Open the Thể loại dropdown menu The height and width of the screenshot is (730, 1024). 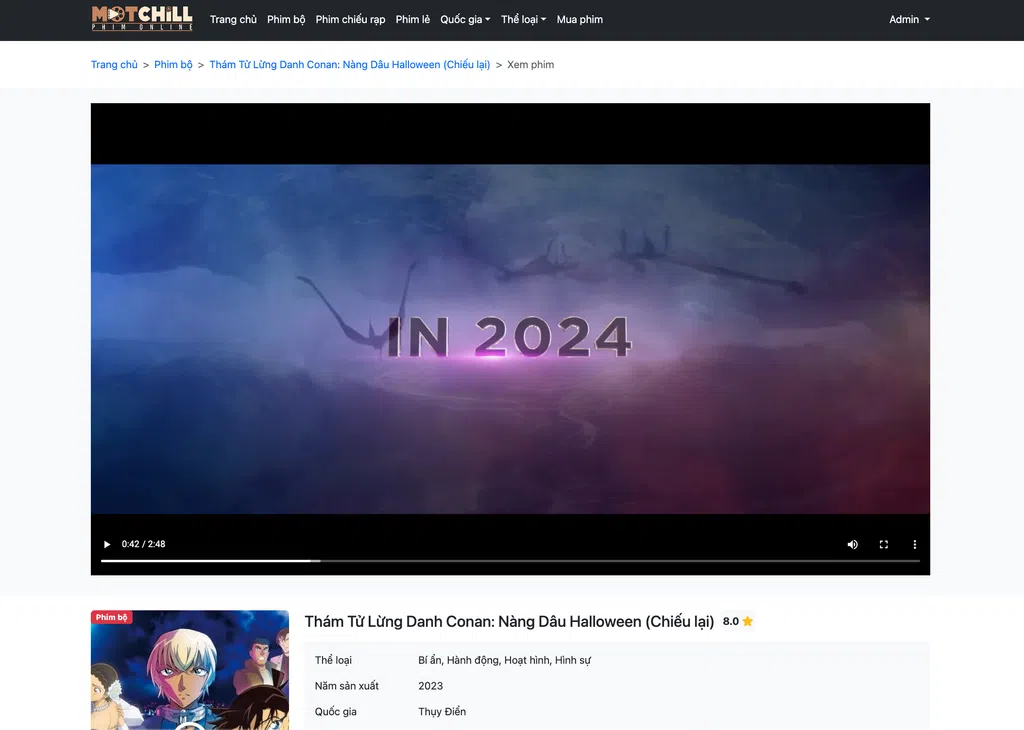(x=523, y=20)
